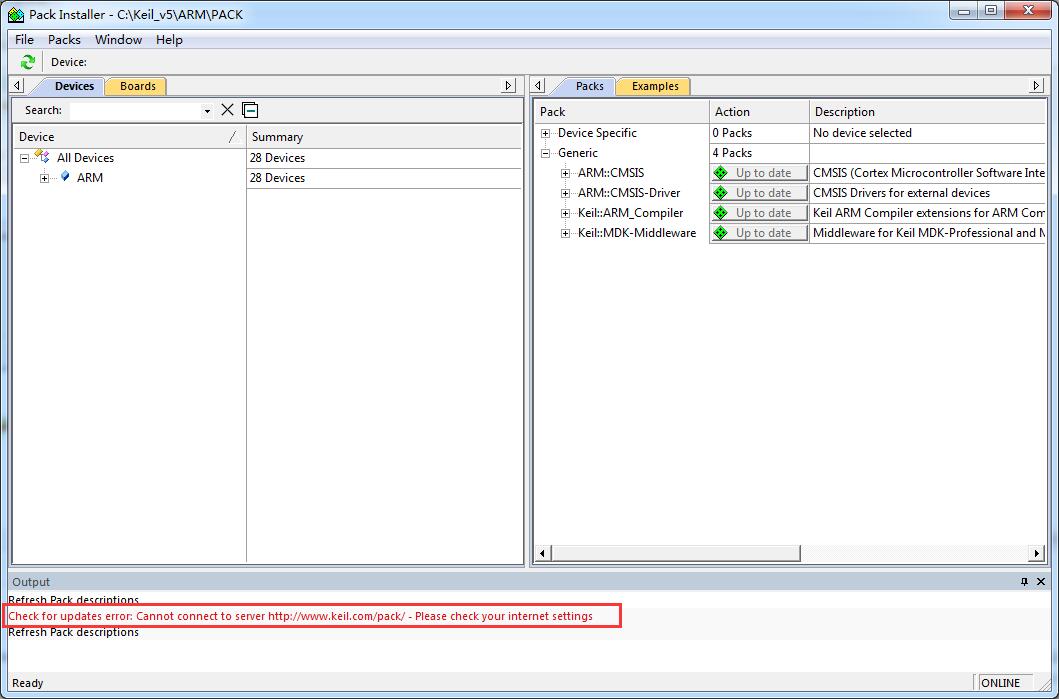Click the pin icon in Output panel
Image resolution: width=1059 pixels, height=699 pixels.
[1024, 581]
